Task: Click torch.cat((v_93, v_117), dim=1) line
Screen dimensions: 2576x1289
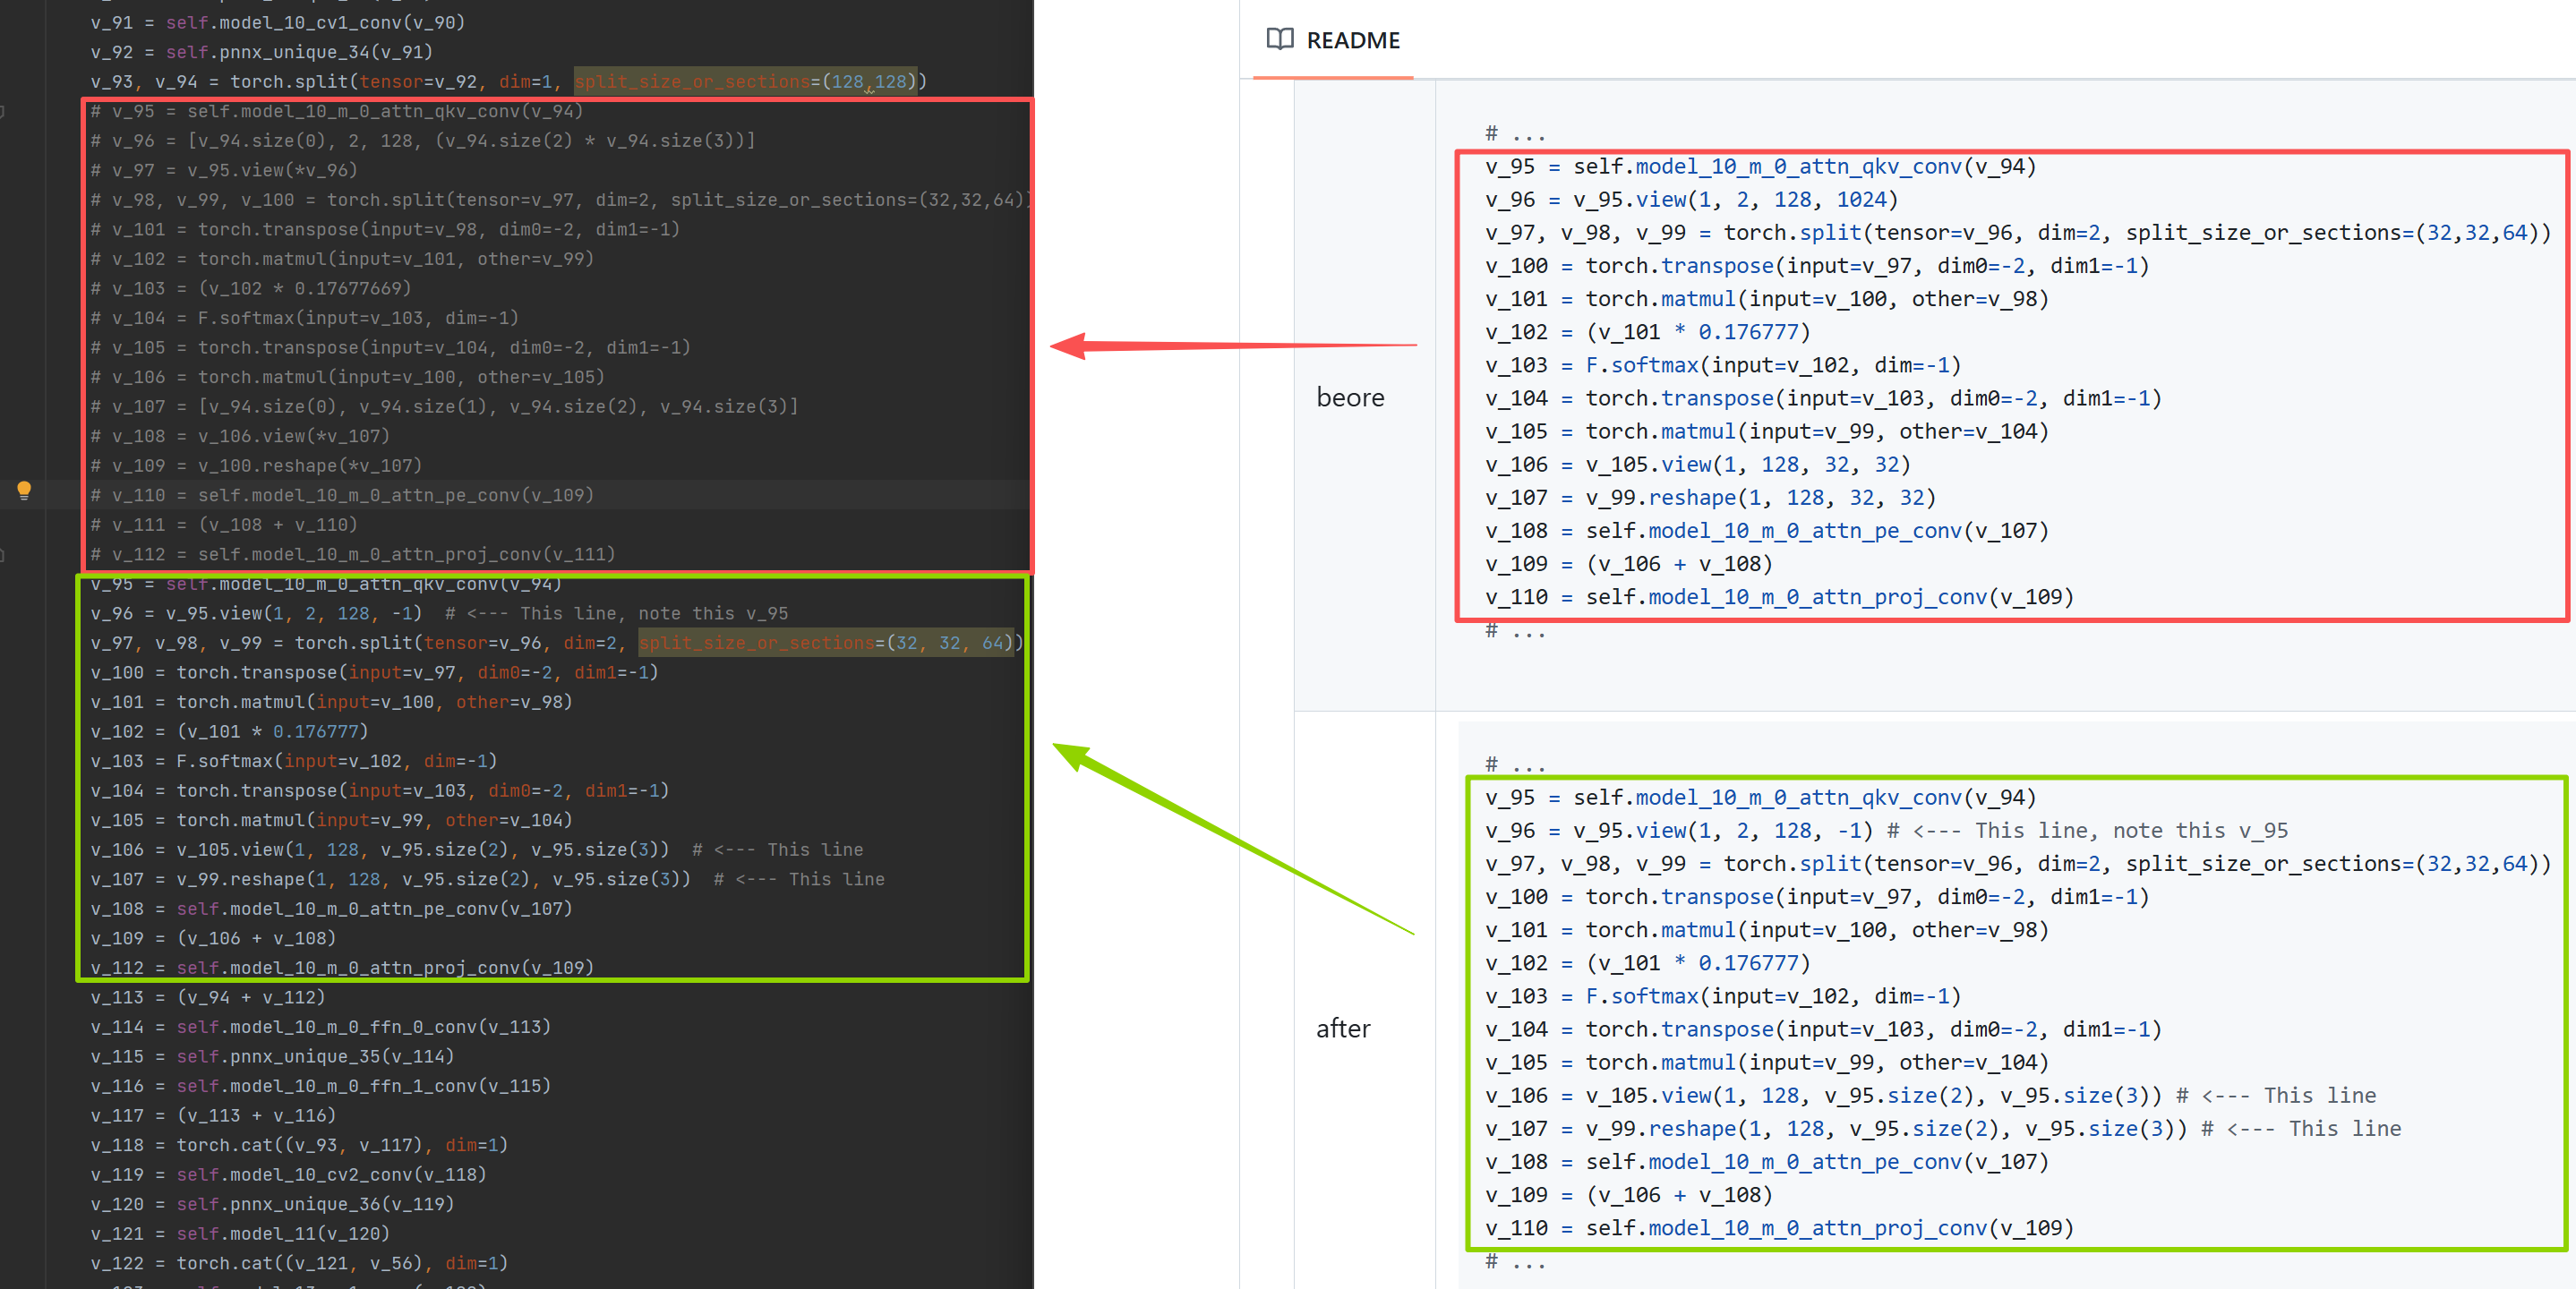Action: [x=340, y=1145]
